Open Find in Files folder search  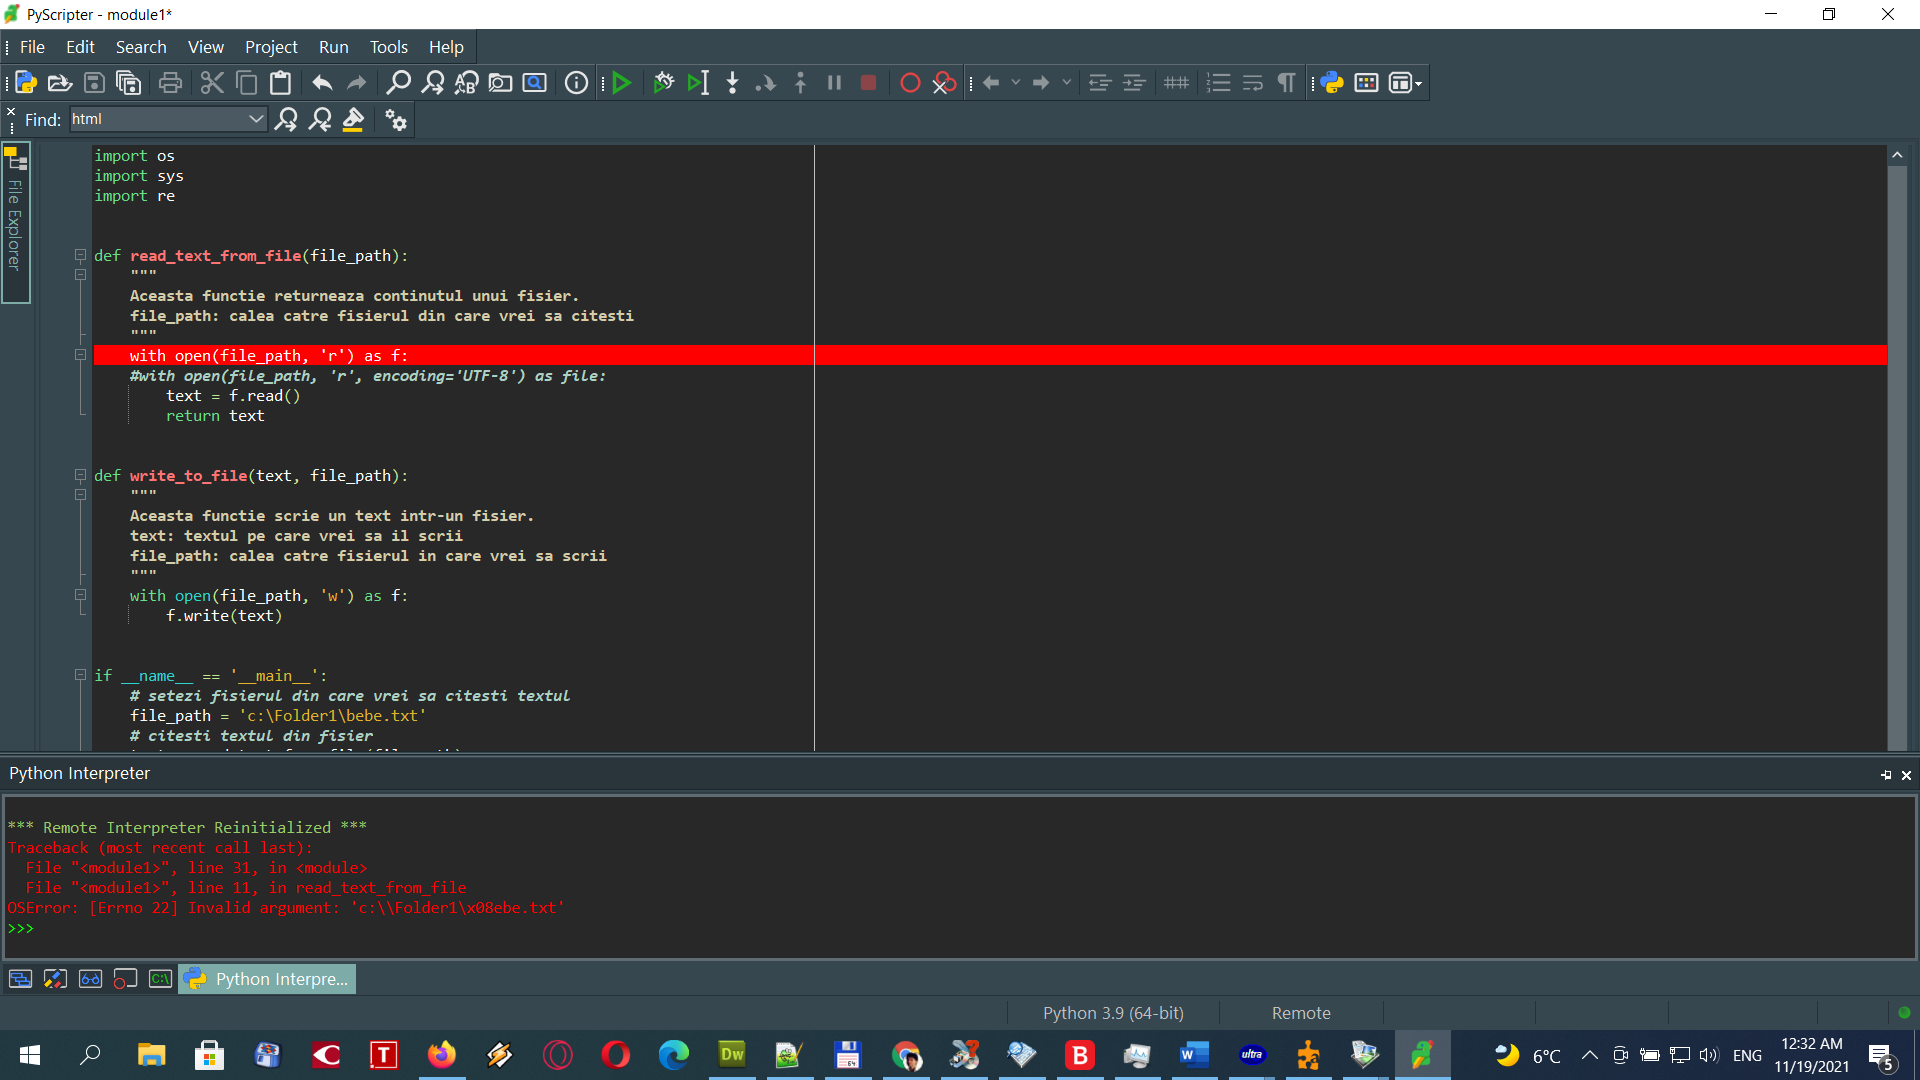pyautogui.click(x=501, y=83)
